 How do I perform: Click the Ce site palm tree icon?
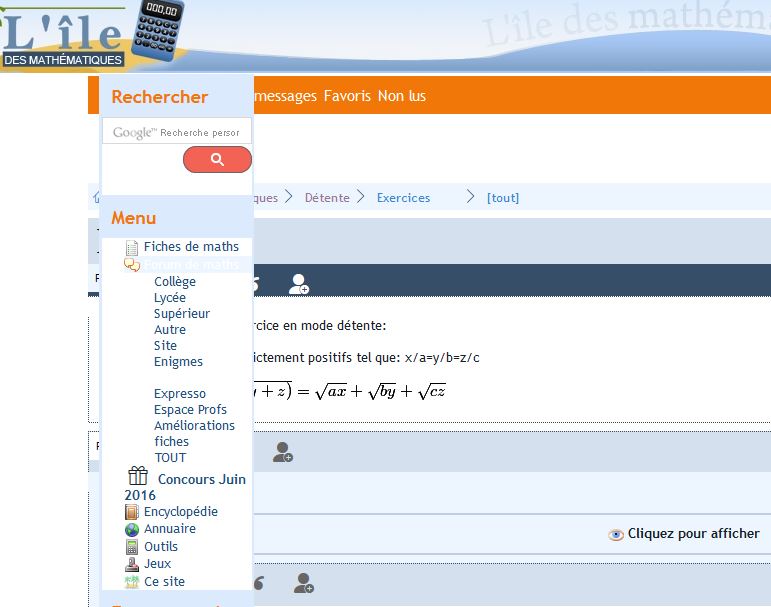[x=132, y=582]
